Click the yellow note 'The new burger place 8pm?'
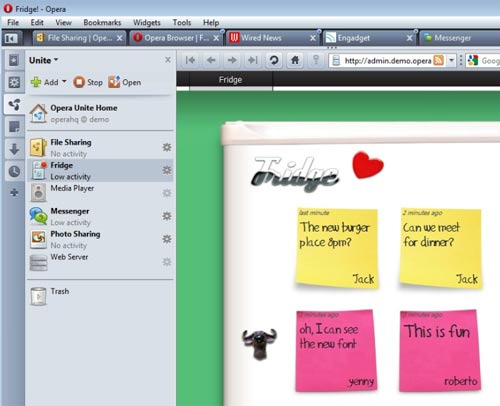The height and width of the screenshot is (406, 500). coord(337,248)
